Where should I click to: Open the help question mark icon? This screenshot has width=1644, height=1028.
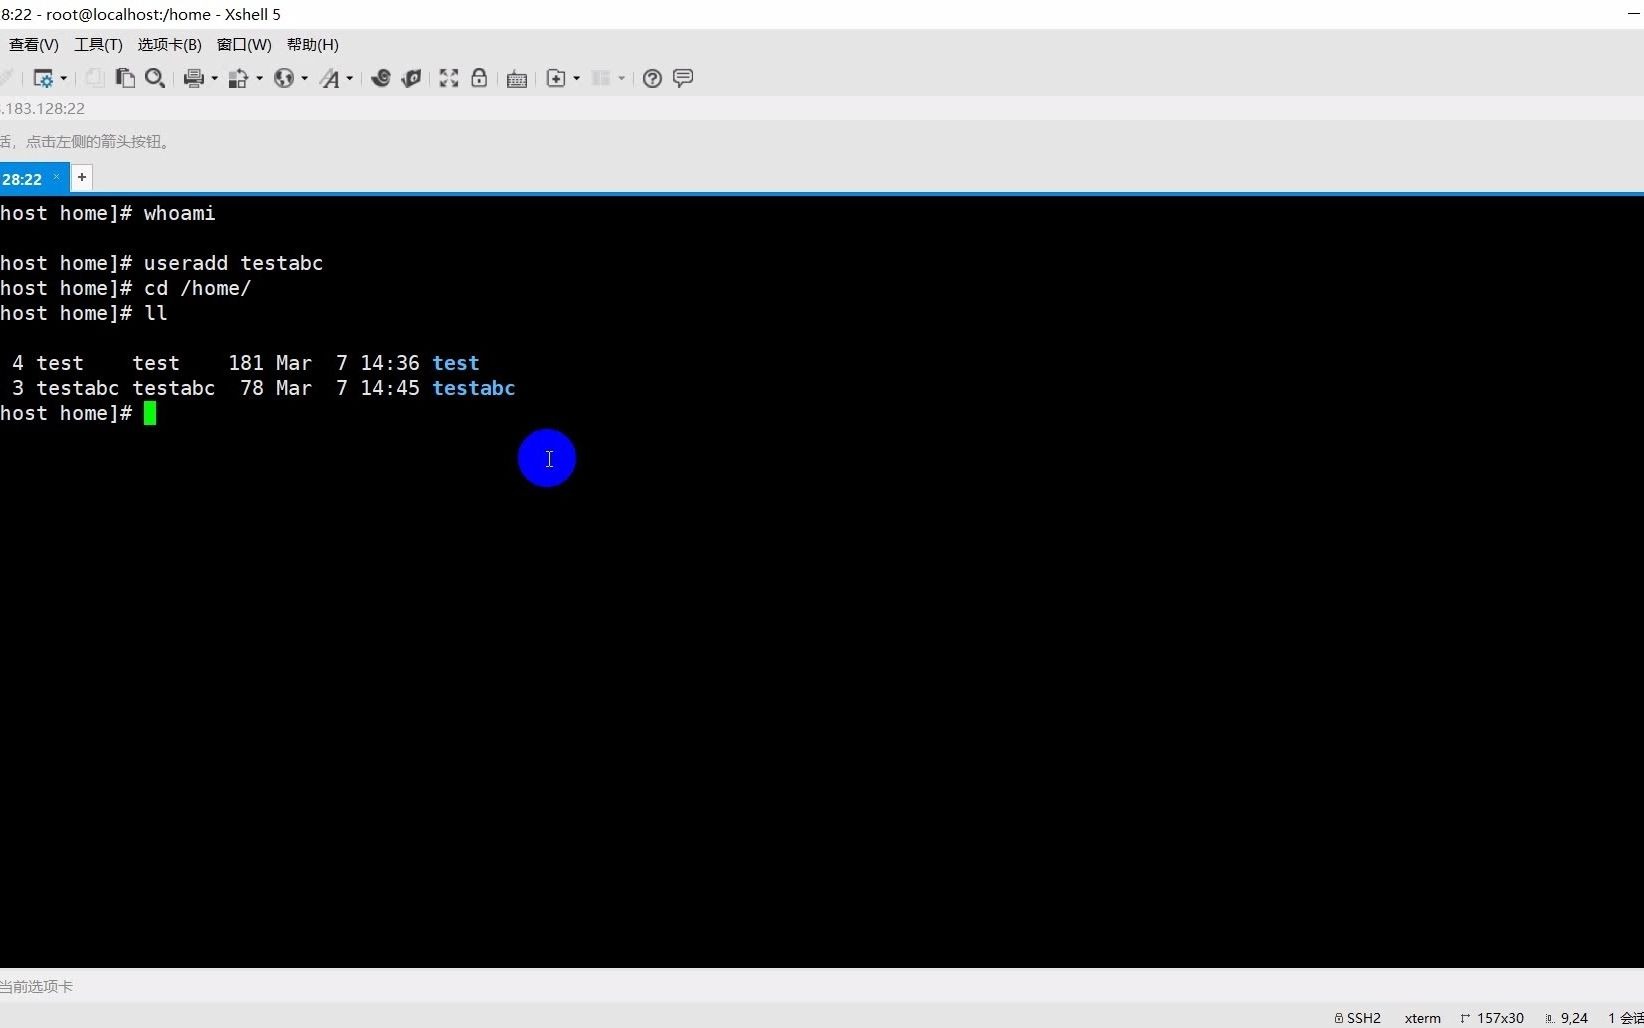click(652, 78)
